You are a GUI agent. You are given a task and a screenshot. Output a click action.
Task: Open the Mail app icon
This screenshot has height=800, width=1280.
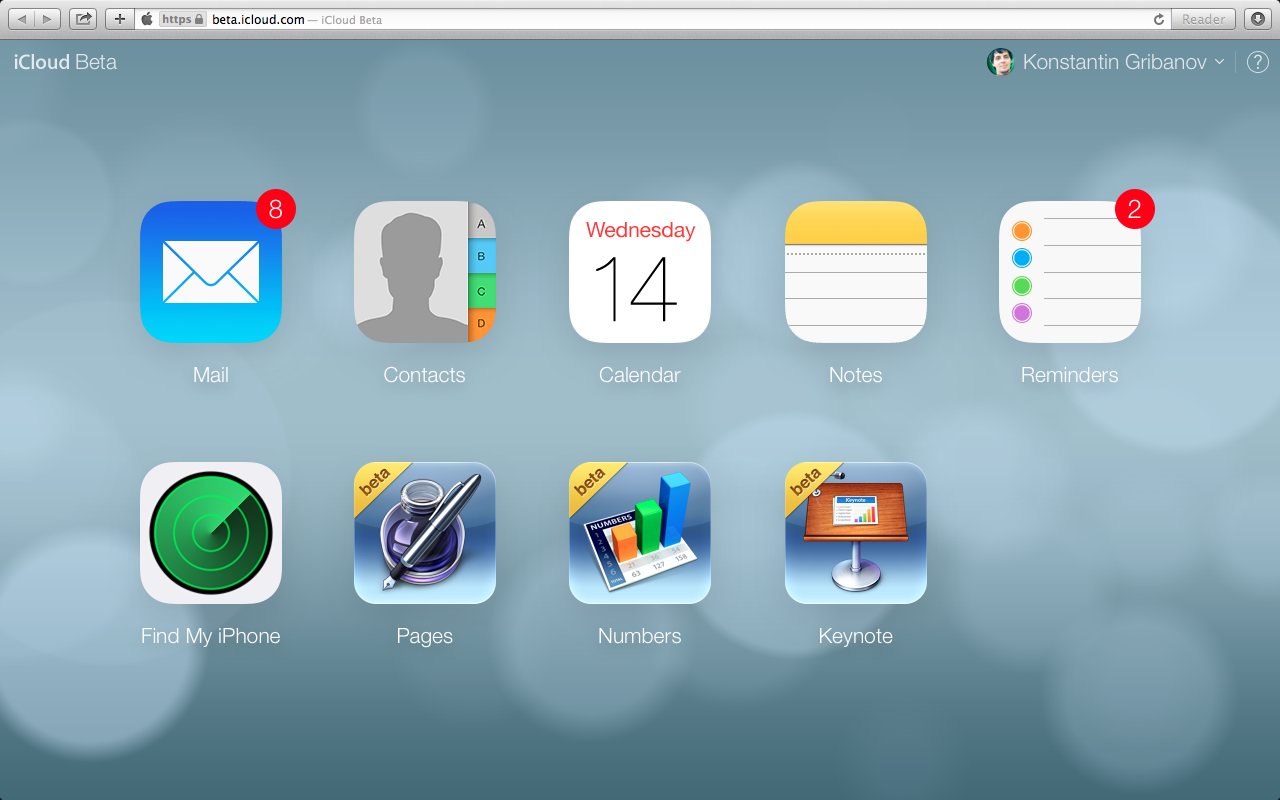[211, 272]
